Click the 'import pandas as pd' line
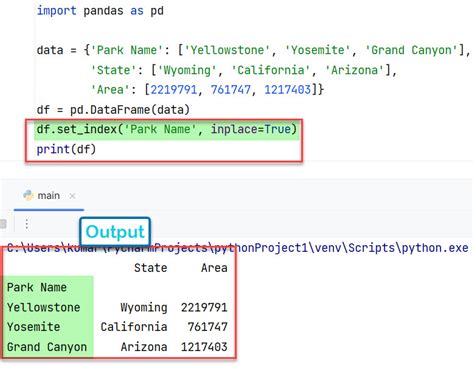This screenshot has height=365, width=474. [x=100, y=11]
